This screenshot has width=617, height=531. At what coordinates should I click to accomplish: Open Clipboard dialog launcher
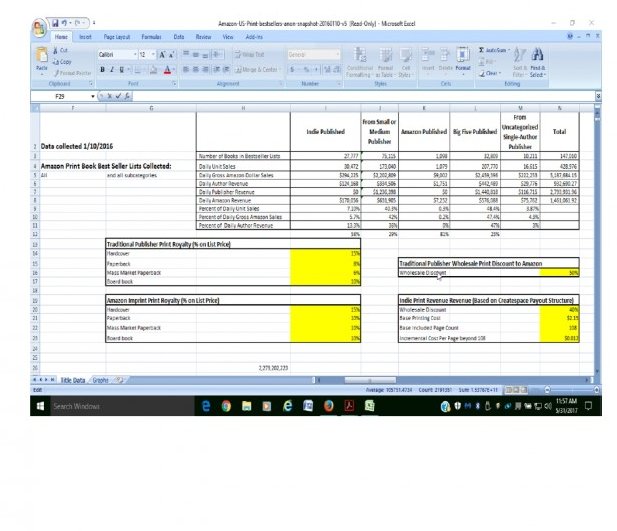coord(91,83)
